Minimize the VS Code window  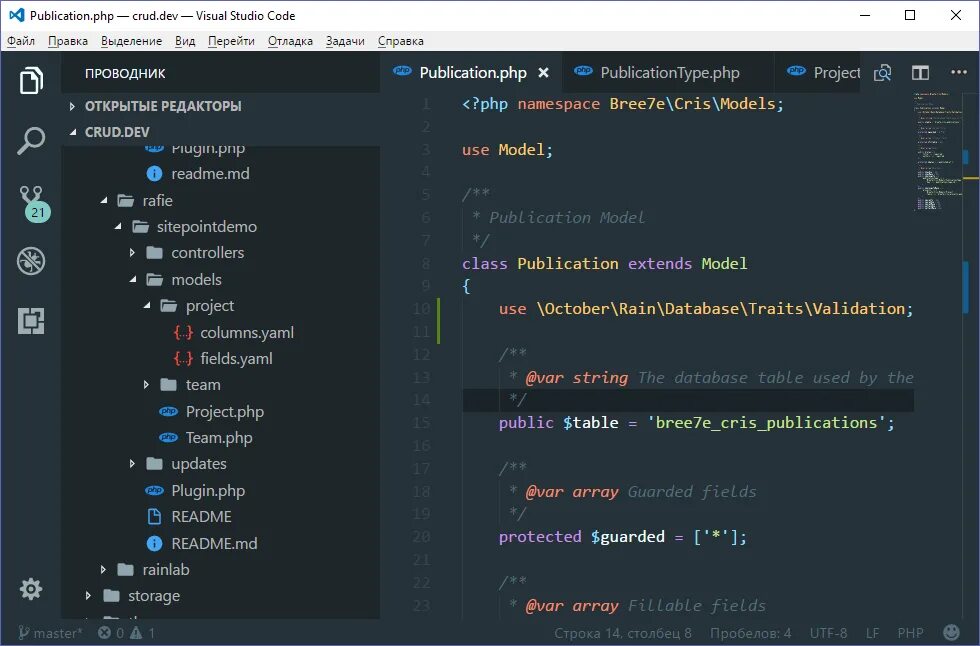pyautogui.click(x=865, y=15)
